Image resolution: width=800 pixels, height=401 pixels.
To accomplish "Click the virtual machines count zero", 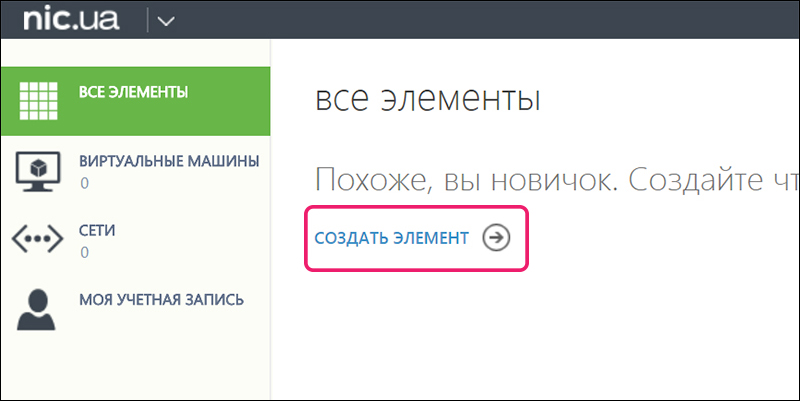I will coord(84,184).
